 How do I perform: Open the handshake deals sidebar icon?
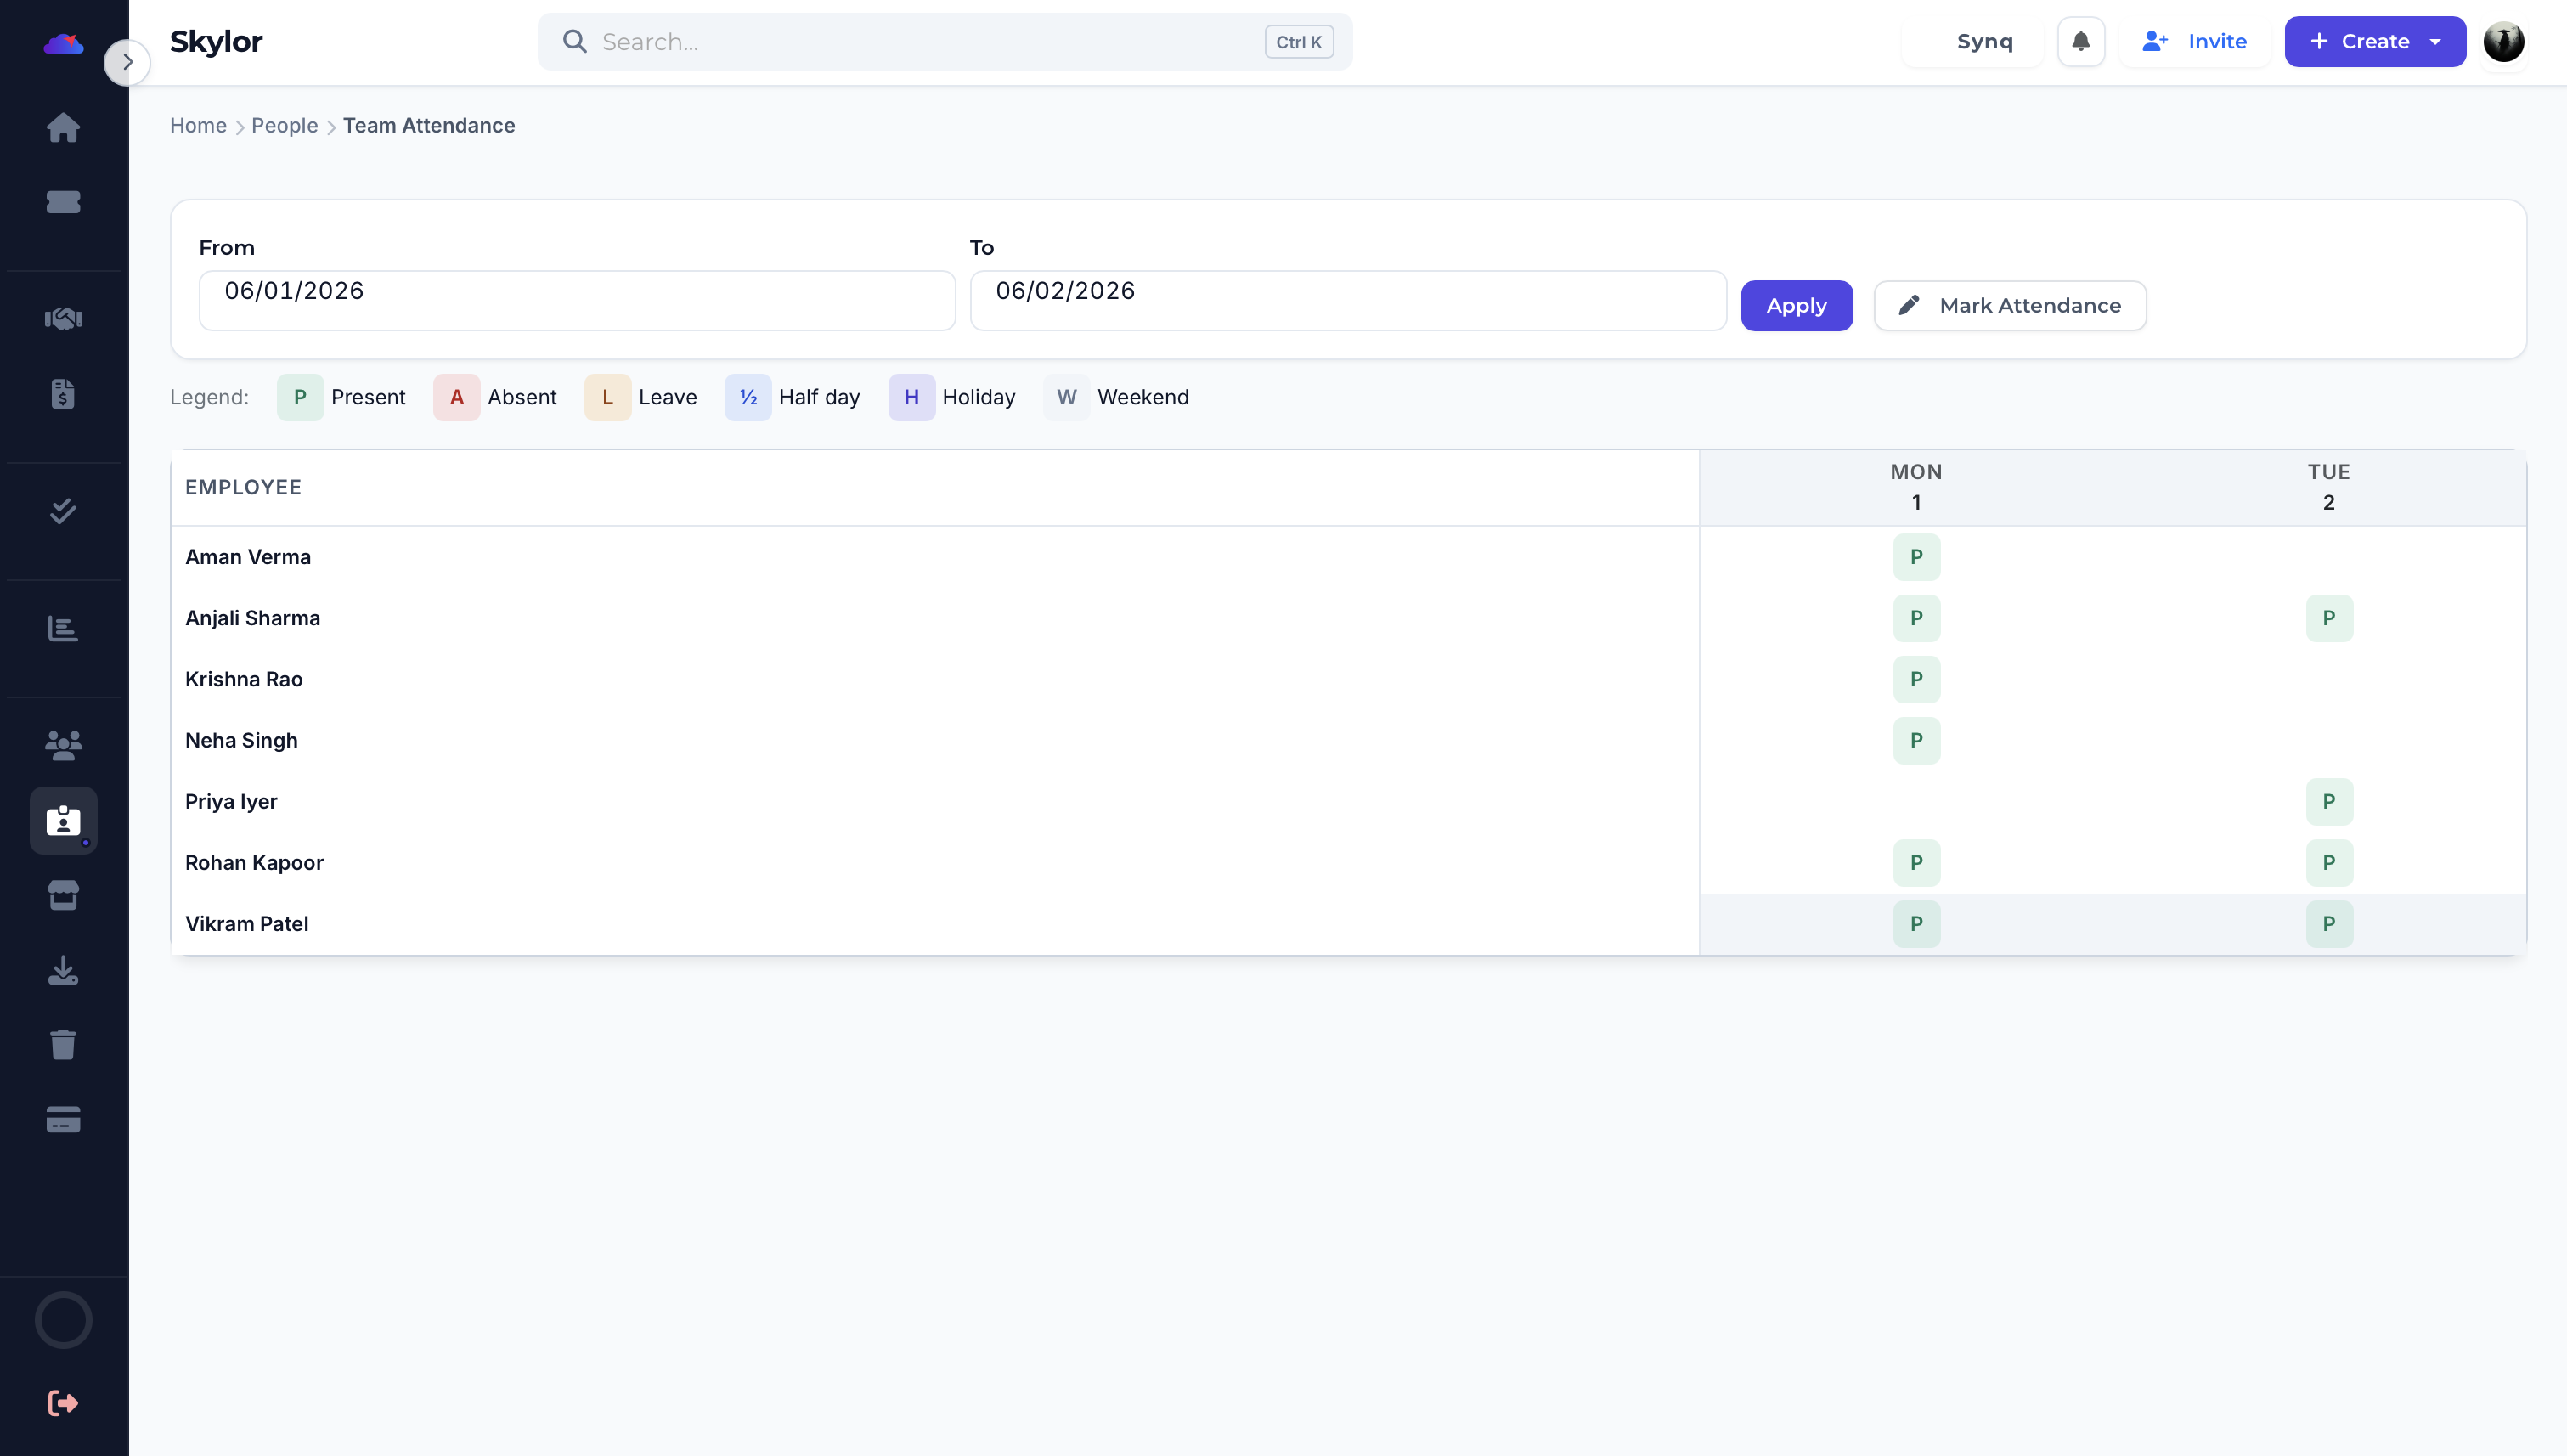63,318
